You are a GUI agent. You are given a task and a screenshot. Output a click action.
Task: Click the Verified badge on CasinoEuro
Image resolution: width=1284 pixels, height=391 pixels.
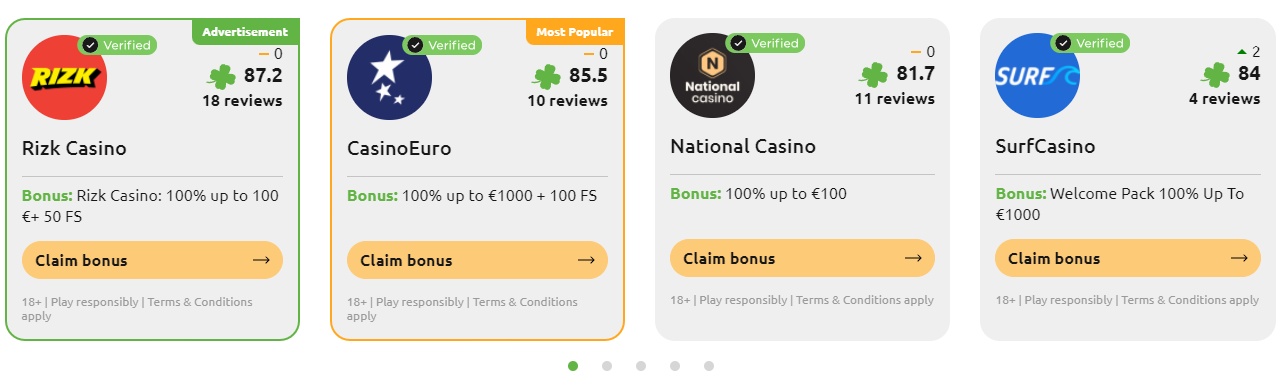pyautogui.click(x=442, y=45)
